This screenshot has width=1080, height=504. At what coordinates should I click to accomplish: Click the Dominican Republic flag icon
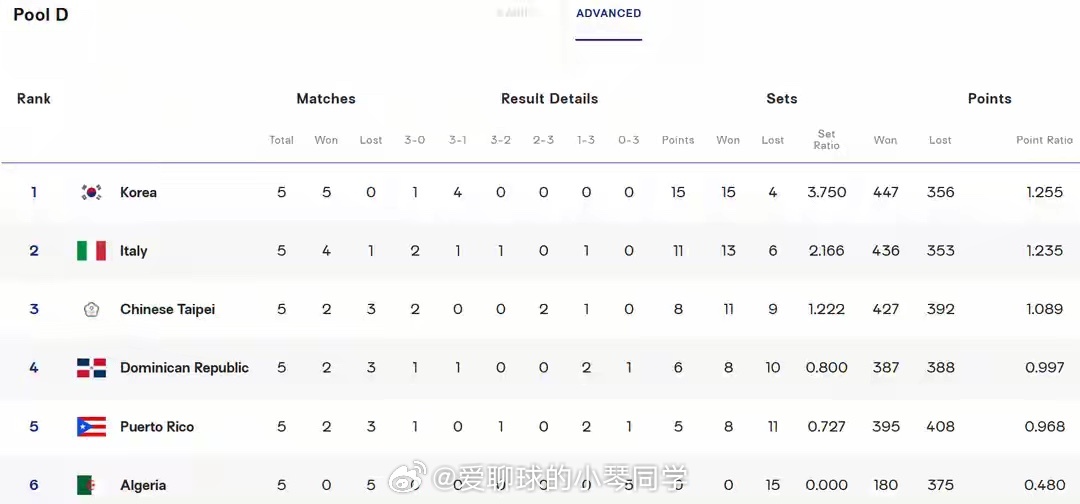point(91,368)
